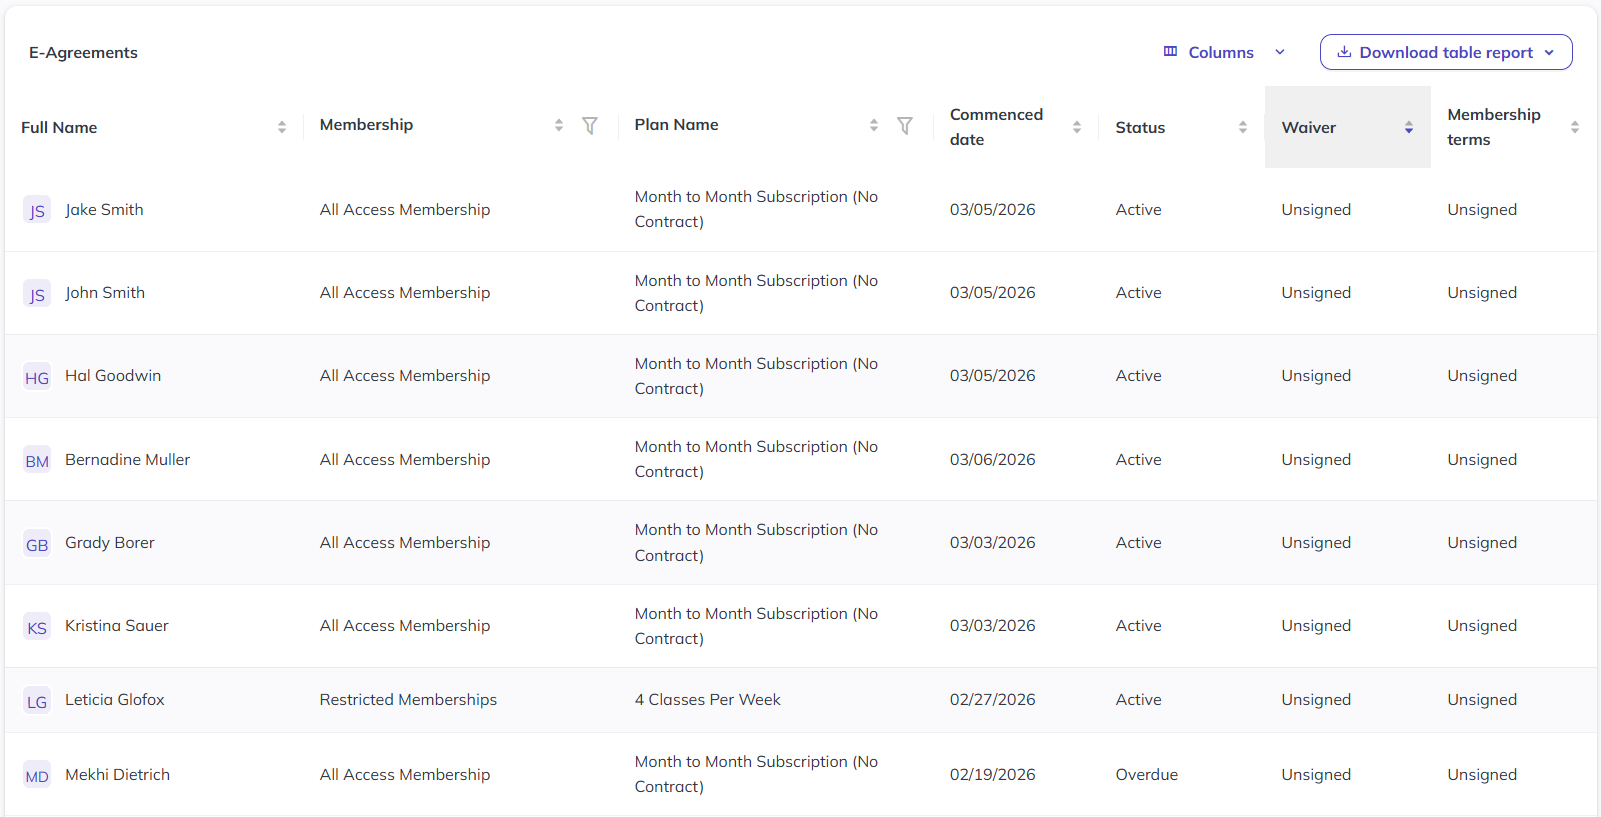Sort by Full Name column arrows
This screenshot has height=817, width=1601.
(x=282, y=127)
